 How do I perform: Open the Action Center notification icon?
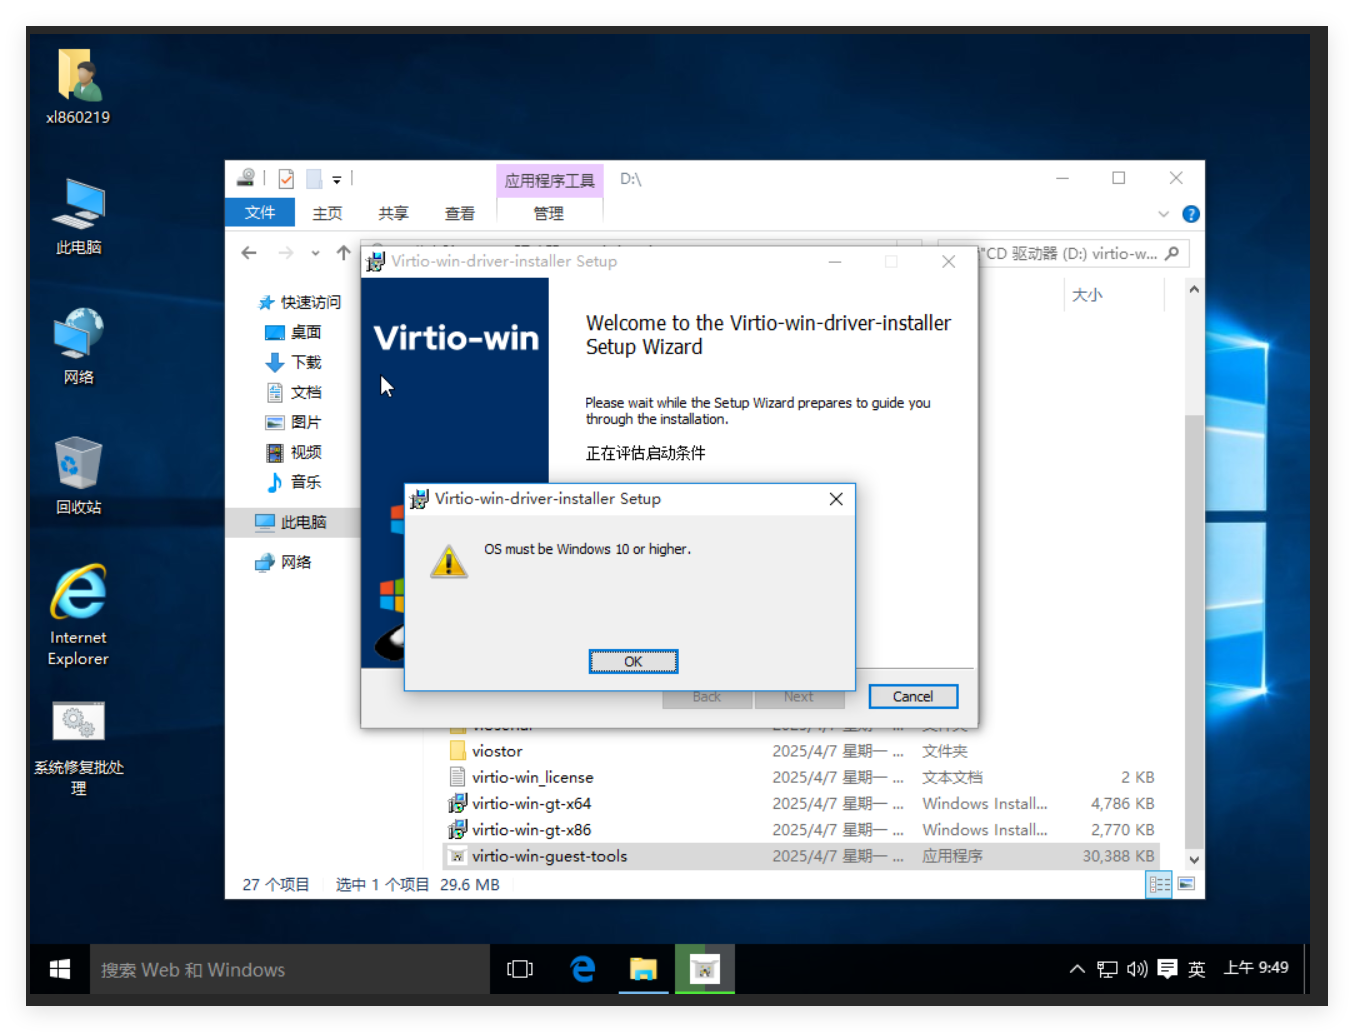[x=1167, y=968]
